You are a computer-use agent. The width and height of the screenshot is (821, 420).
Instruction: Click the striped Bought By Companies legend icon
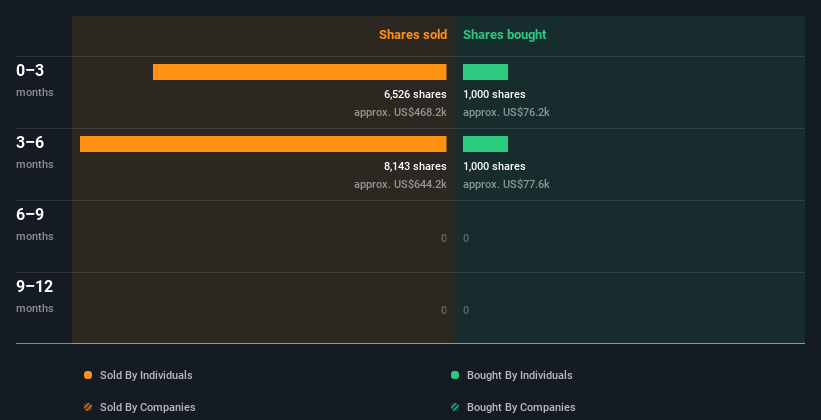455,407
